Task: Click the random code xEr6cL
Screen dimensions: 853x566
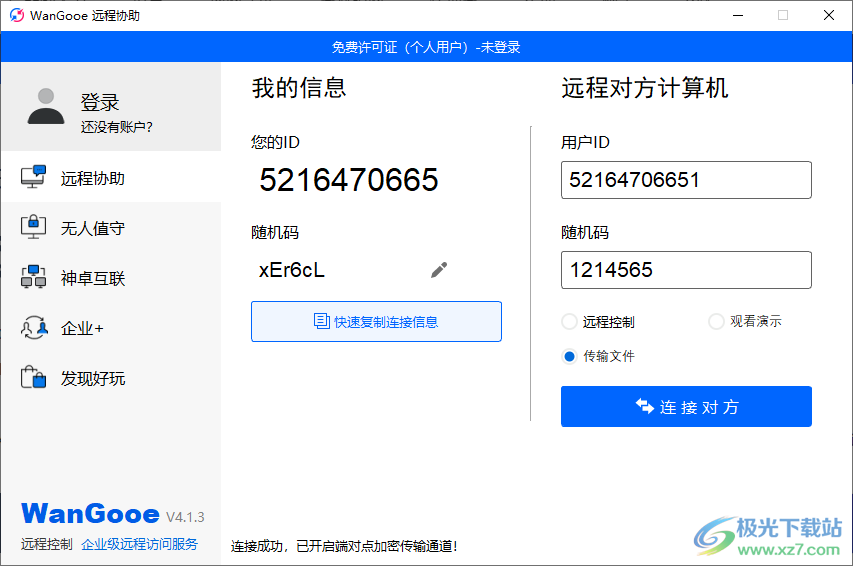Action: [x=292, y=270]
